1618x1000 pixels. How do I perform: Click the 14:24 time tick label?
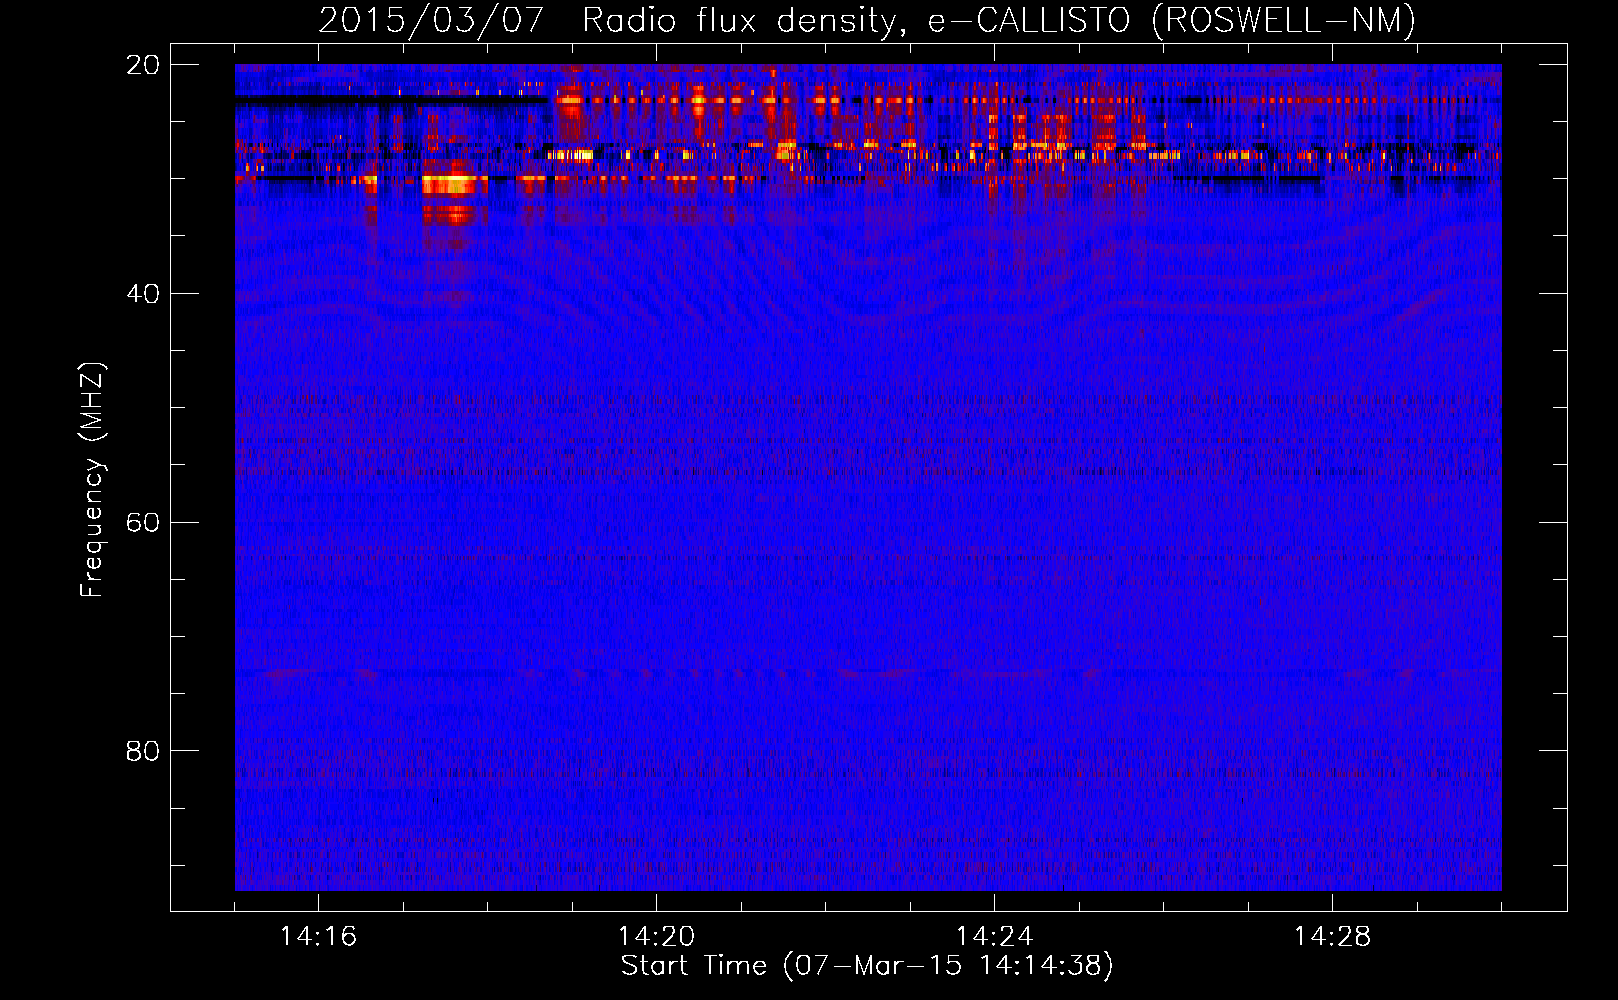[994, 936]
